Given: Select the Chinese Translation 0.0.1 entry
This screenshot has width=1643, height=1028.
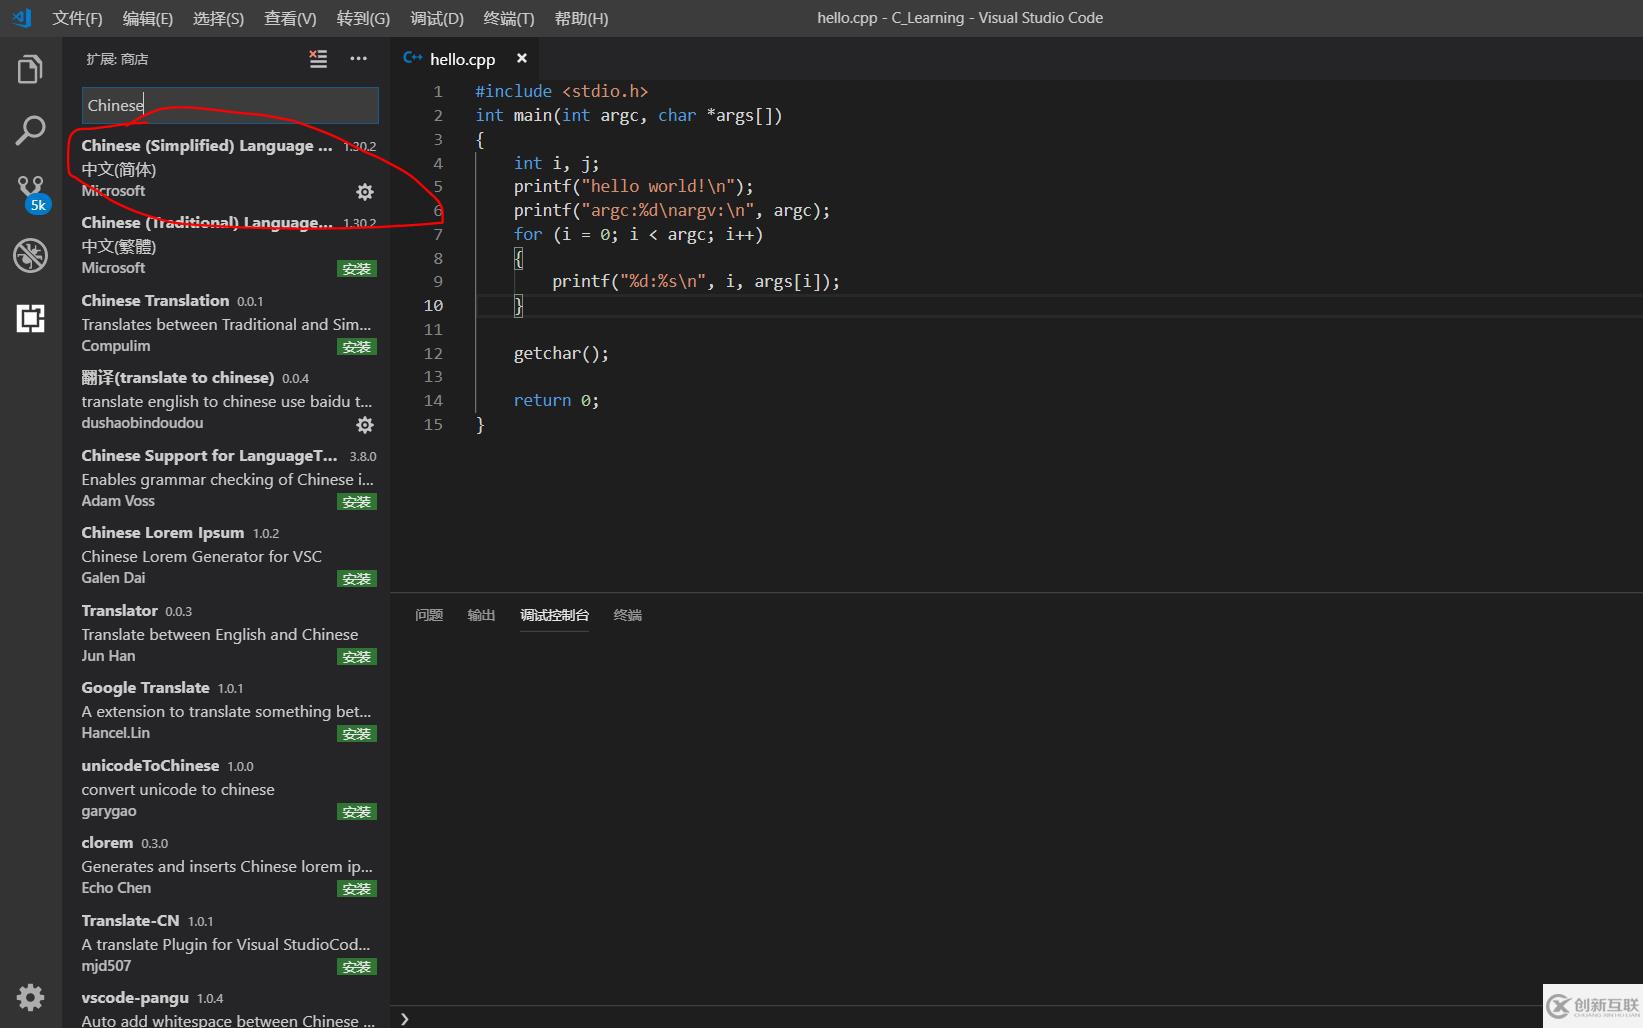Looking at the screenshot, I should [x=226, y=323].
